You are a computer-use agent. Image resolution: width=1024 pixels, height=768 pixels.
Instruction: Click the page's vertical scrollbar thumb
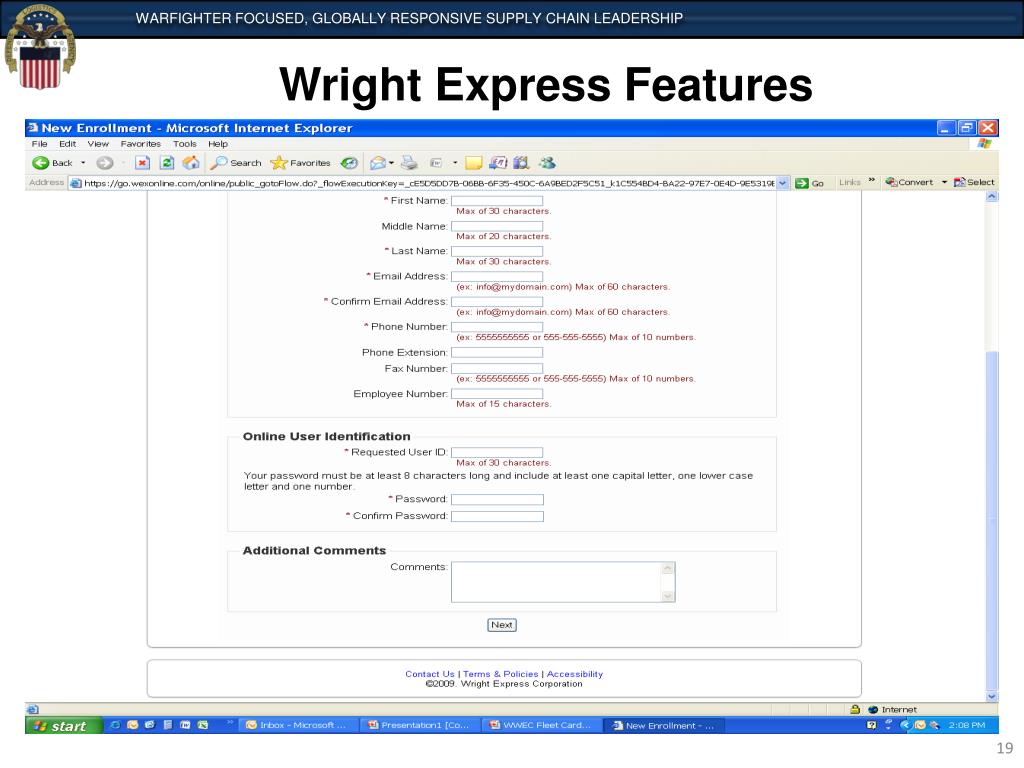click(x=992, y=520)
